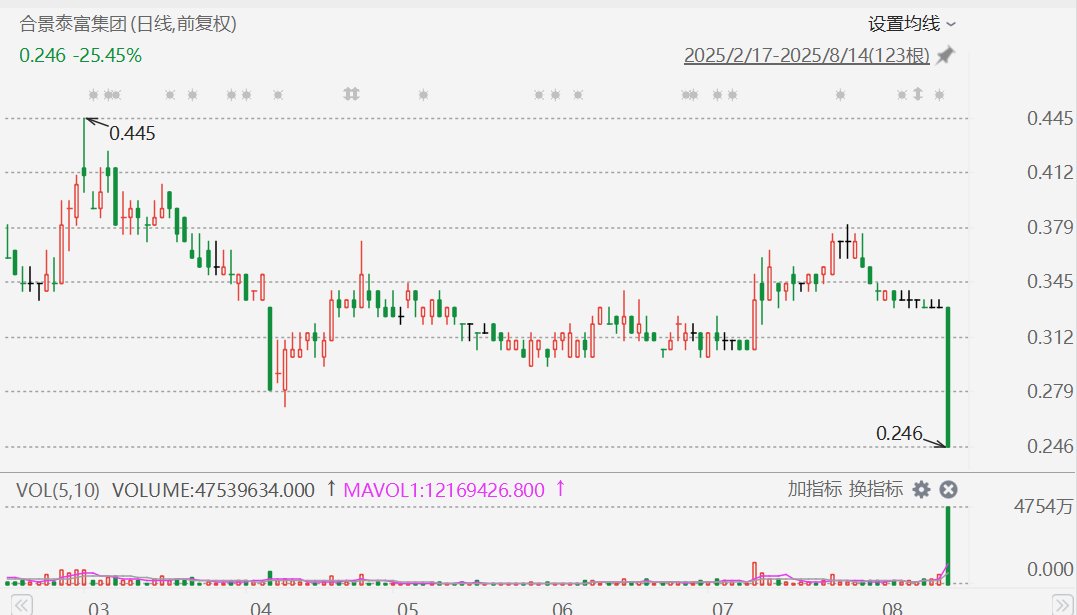Screen dimensions: 1077x615
Task: Click the title 合景泰富集团(日线,前复权)
Action: coord(128,24)
